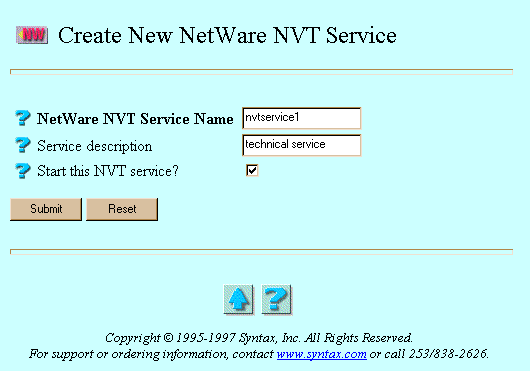Uncheck the Start this NVT service checkbox
This screenshot has height=371, width=530.
pos(252,170)
